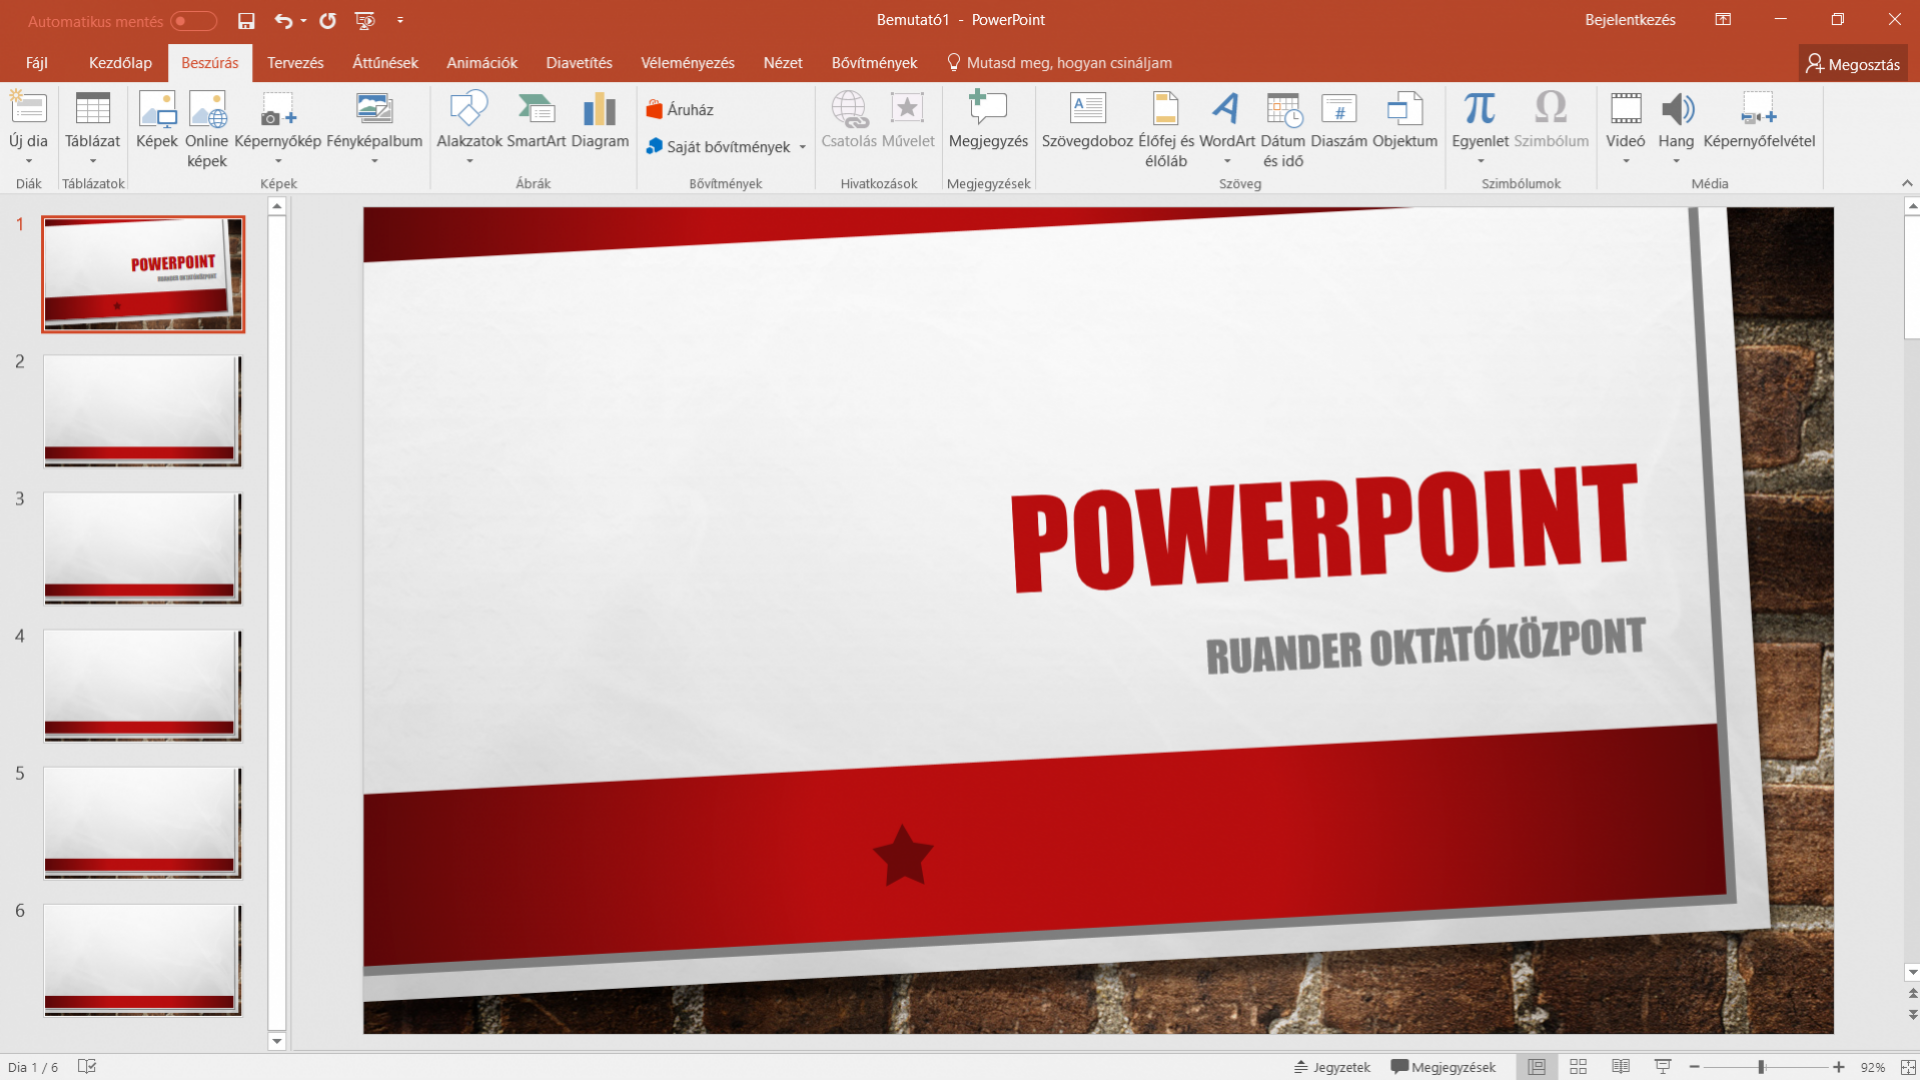This screenshot has width=1920, height=1080.
Task: Insert pictures with Képek icon
Action: coord(157,120)
